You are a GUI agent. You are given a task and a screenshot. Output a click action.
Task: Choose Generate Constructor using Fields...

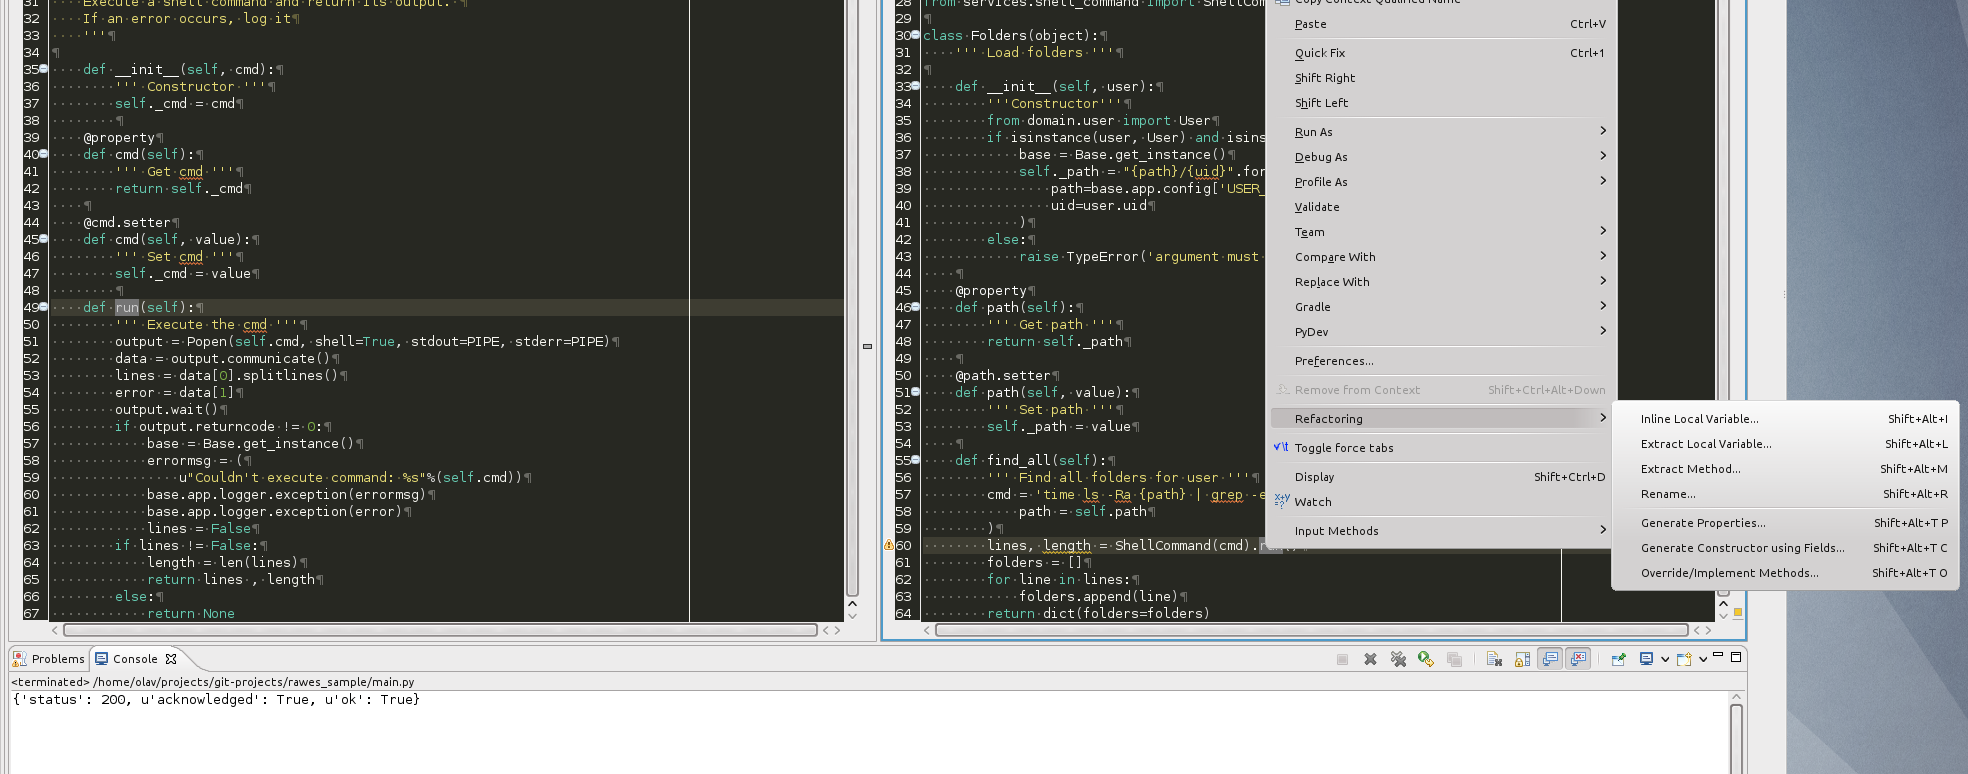point(1784,548)
